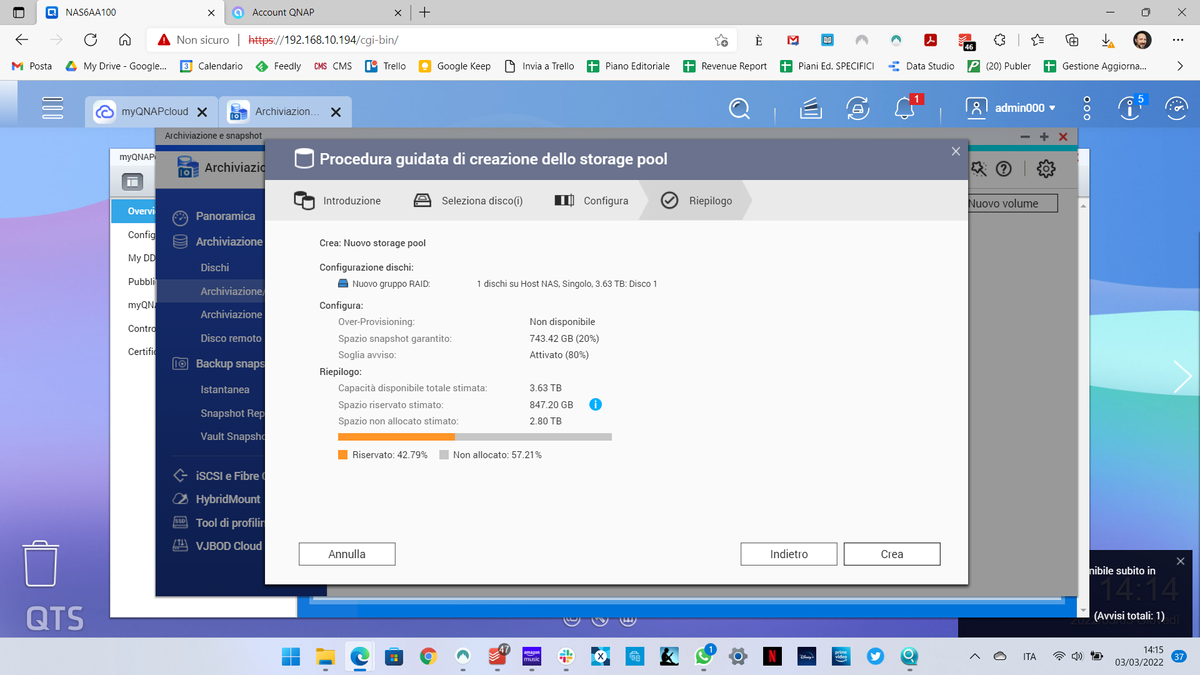Click the Indietro button
1200x675 pixels.
click(x=789, y=554)
